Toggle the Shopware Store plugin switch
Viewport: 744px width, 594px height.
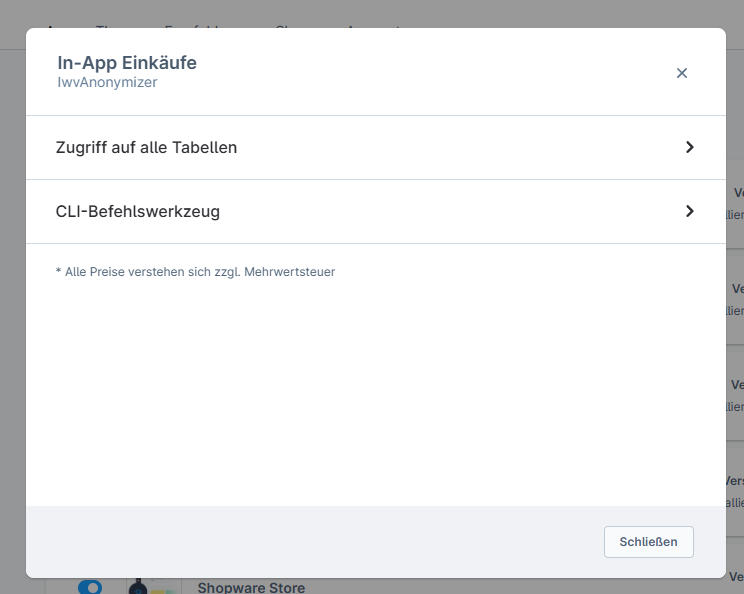pos(90,587)
